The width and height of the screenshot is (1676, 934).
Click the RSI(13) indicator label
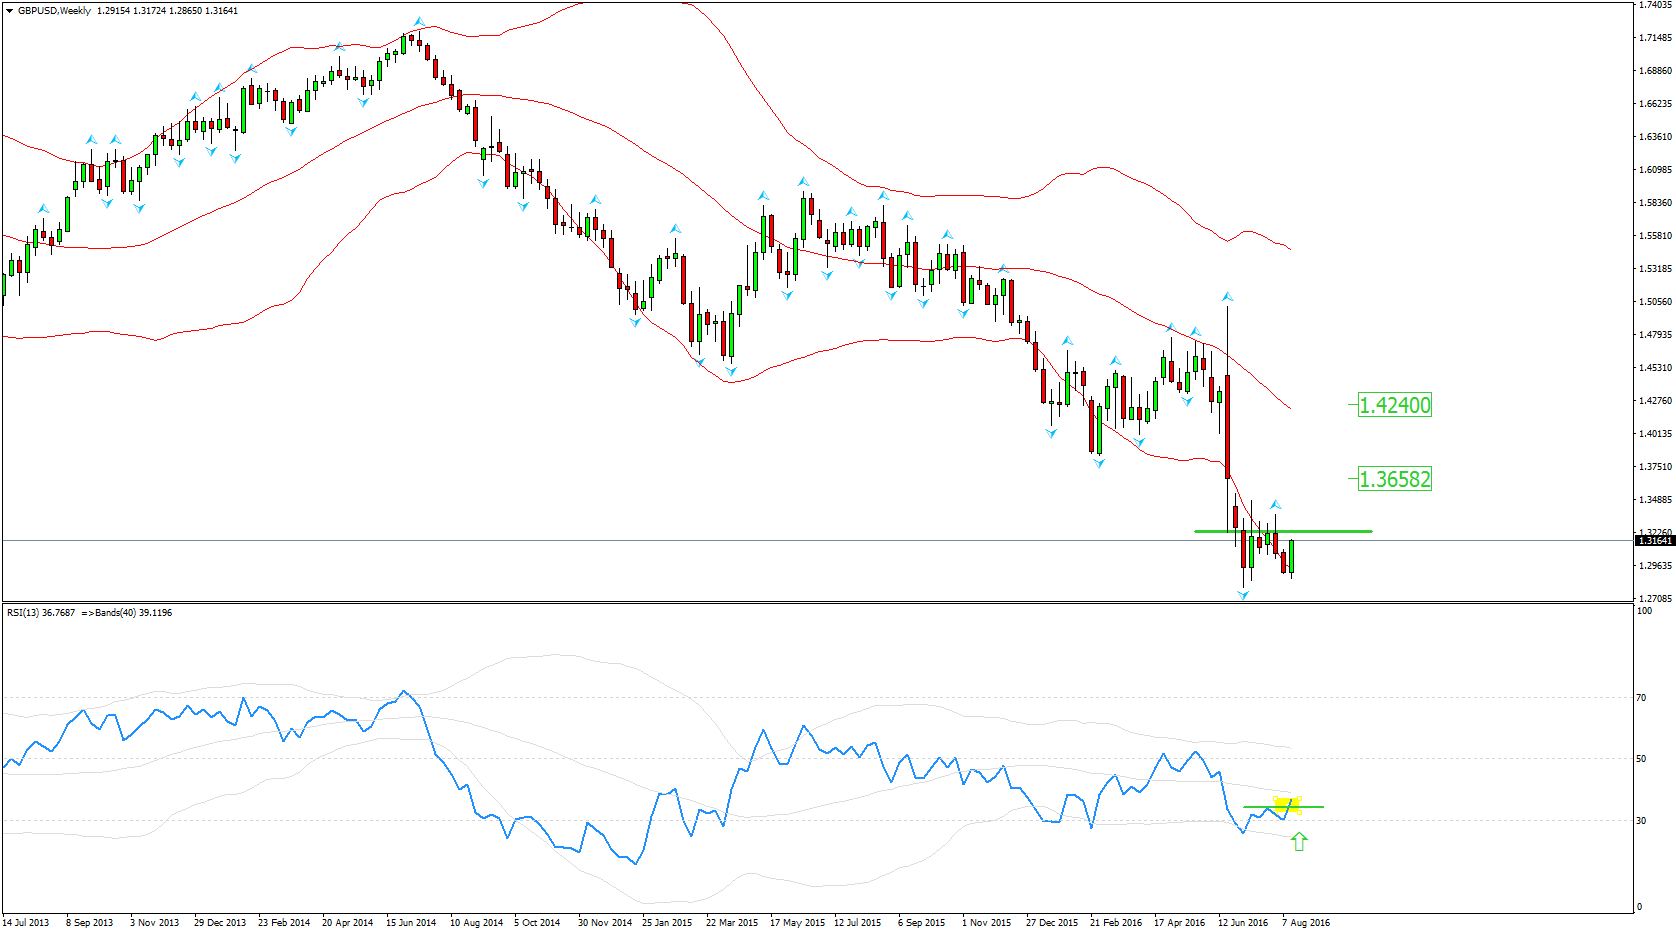(40, 613)
